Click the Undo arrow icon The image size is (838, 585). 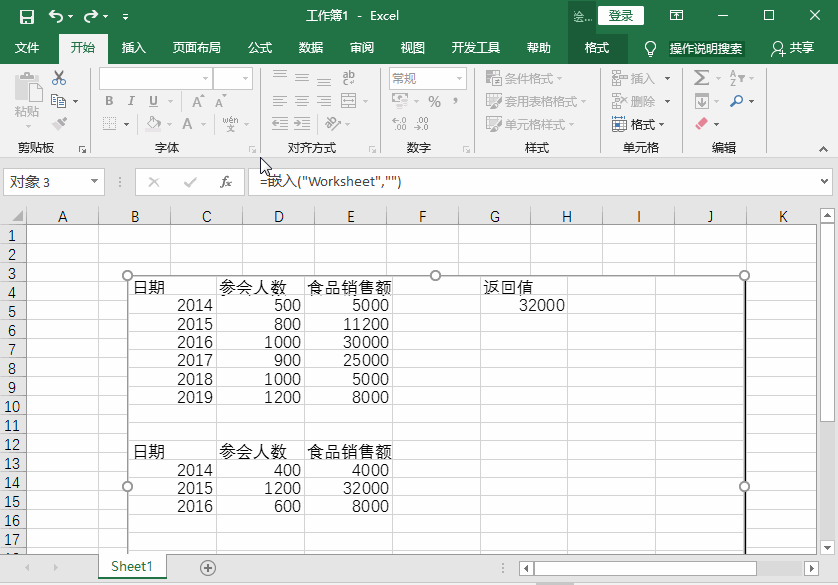pos(56,16)
